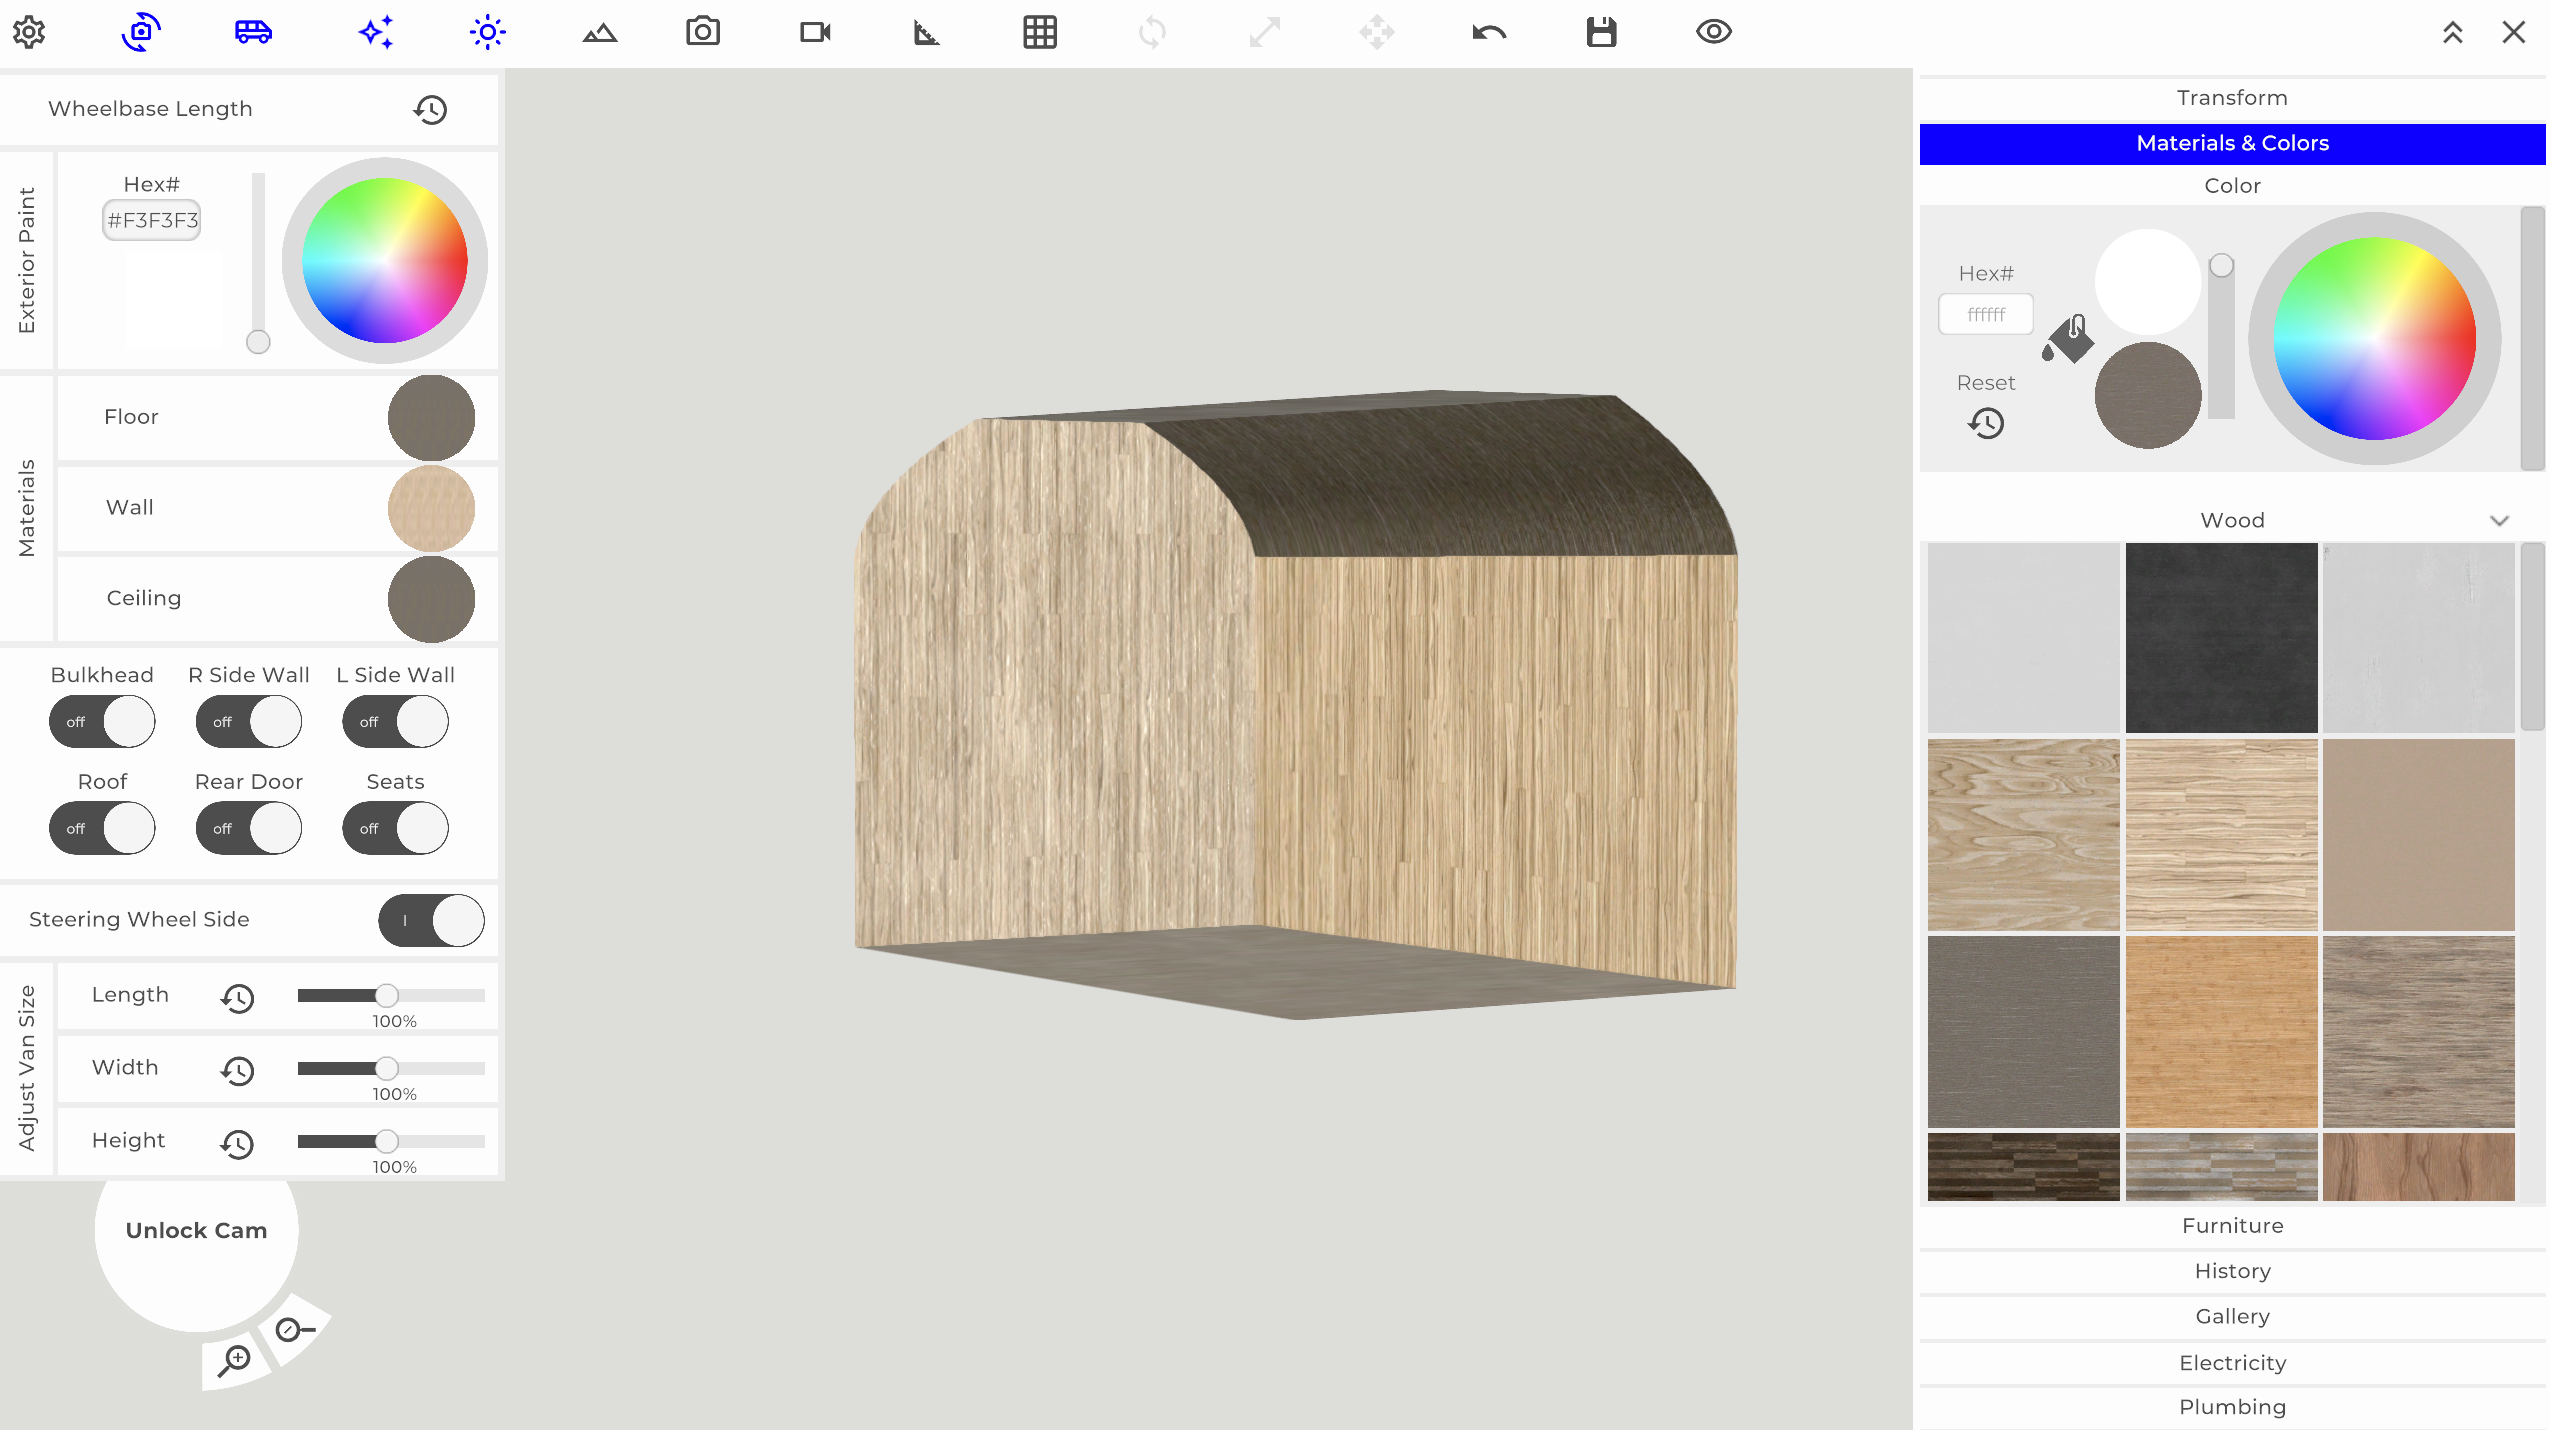Reset Height slider with its history icon

(237, 1144)
